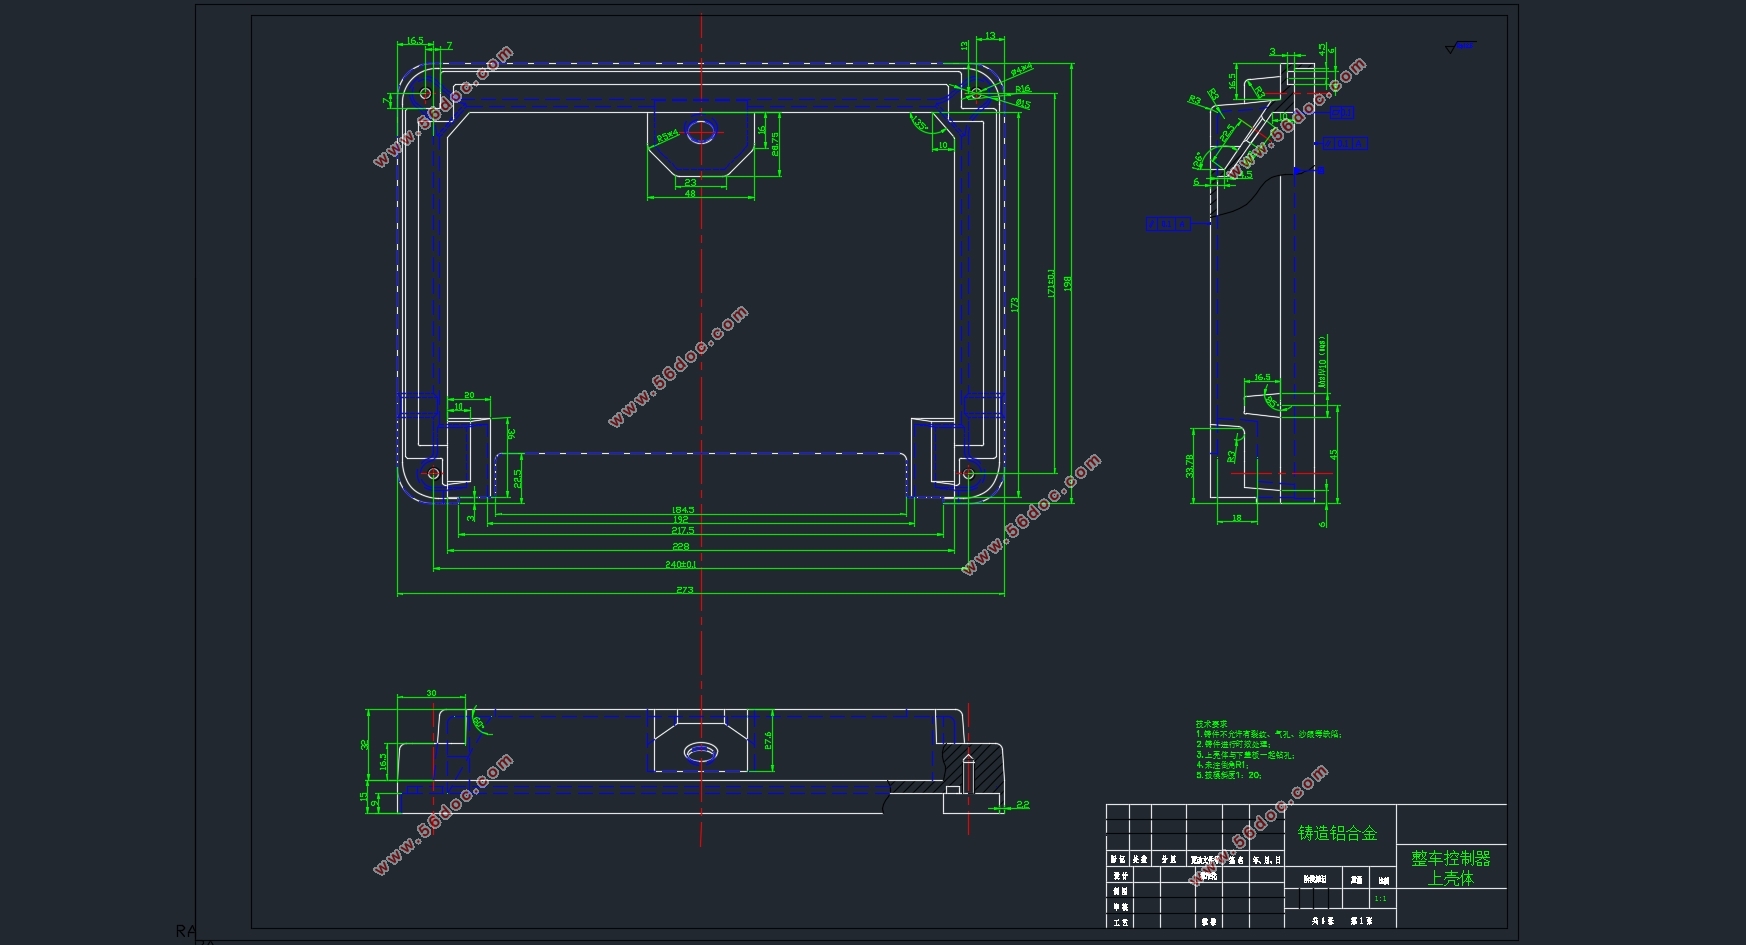Select the 整车控制器 上壳体 title text
Viewport: 1746px width, 945px height.
1450,868
